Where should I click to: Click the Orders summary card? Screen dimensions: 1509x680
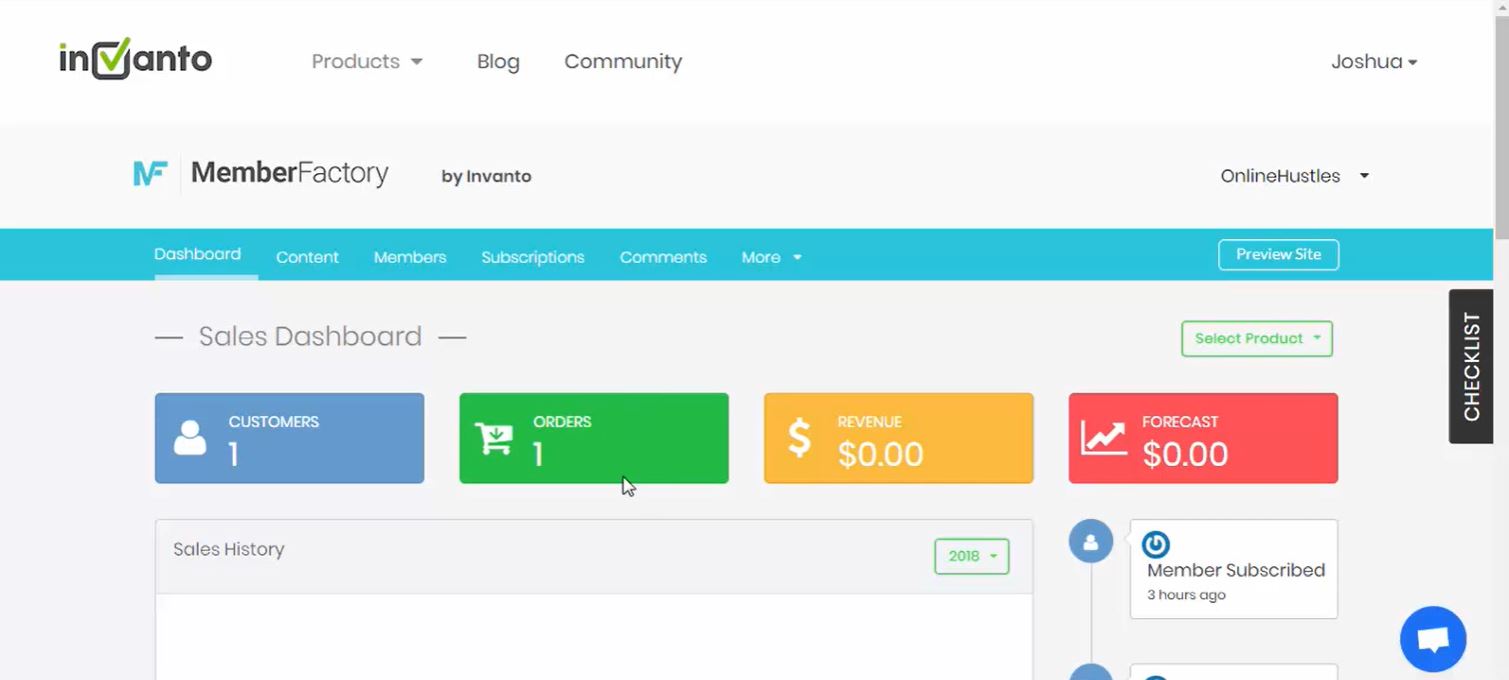pos(594,438)
